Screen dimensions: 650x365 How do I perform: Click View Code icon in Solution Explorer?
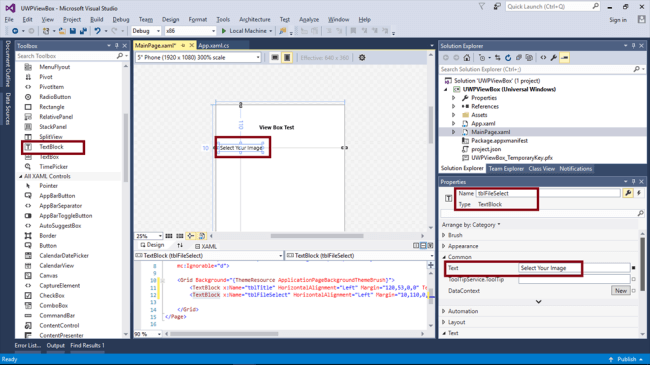point(543,58)
